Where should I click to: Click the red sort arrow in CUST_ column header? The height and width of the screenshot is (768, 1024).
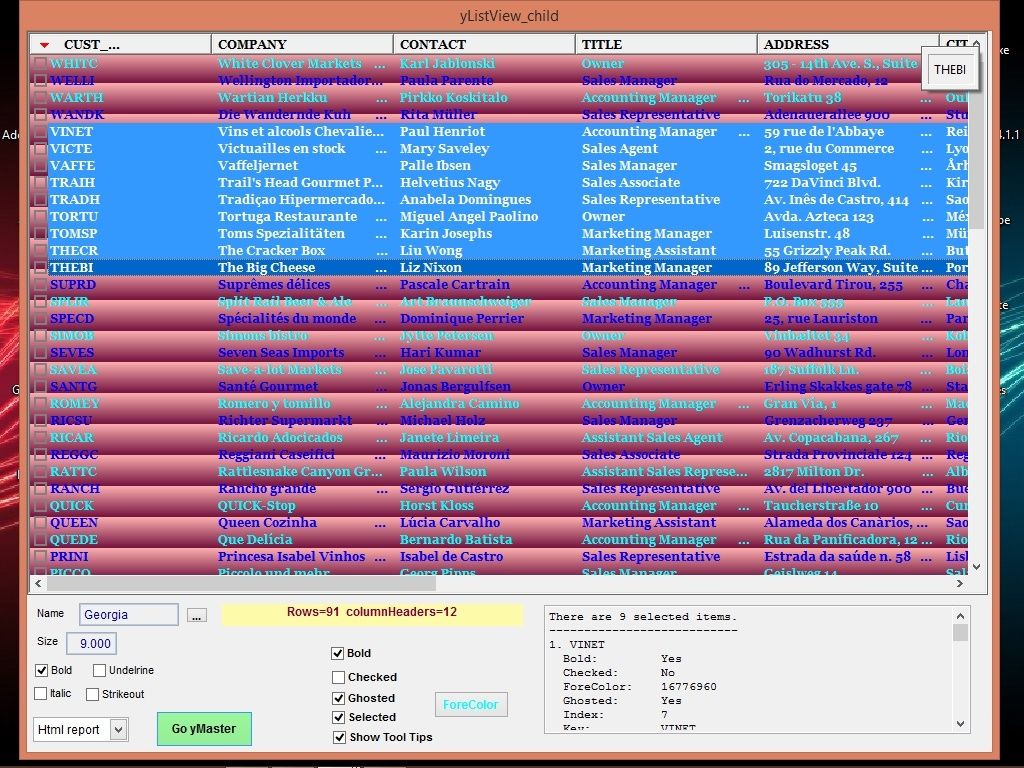[42, 44]
